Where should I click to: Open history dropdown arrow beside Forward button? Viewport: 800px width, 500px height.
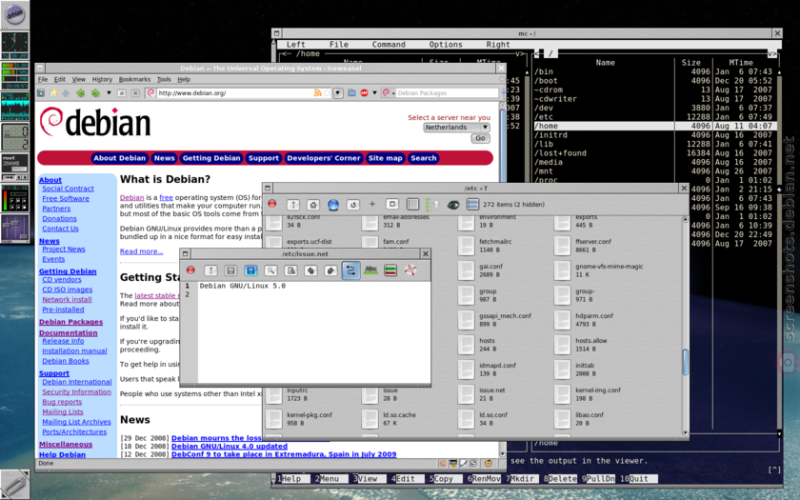click(109, 93)
